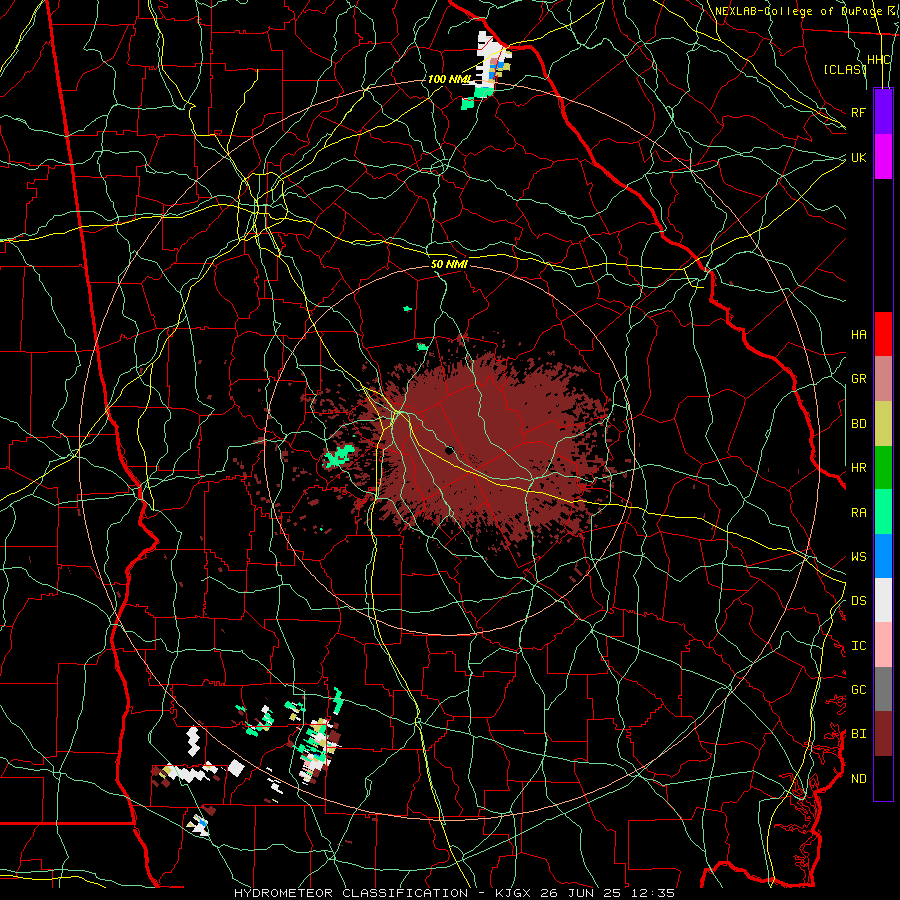Click the RF legend label
Image resolution: width=900 pixels, height=900 pixels.
858,112
